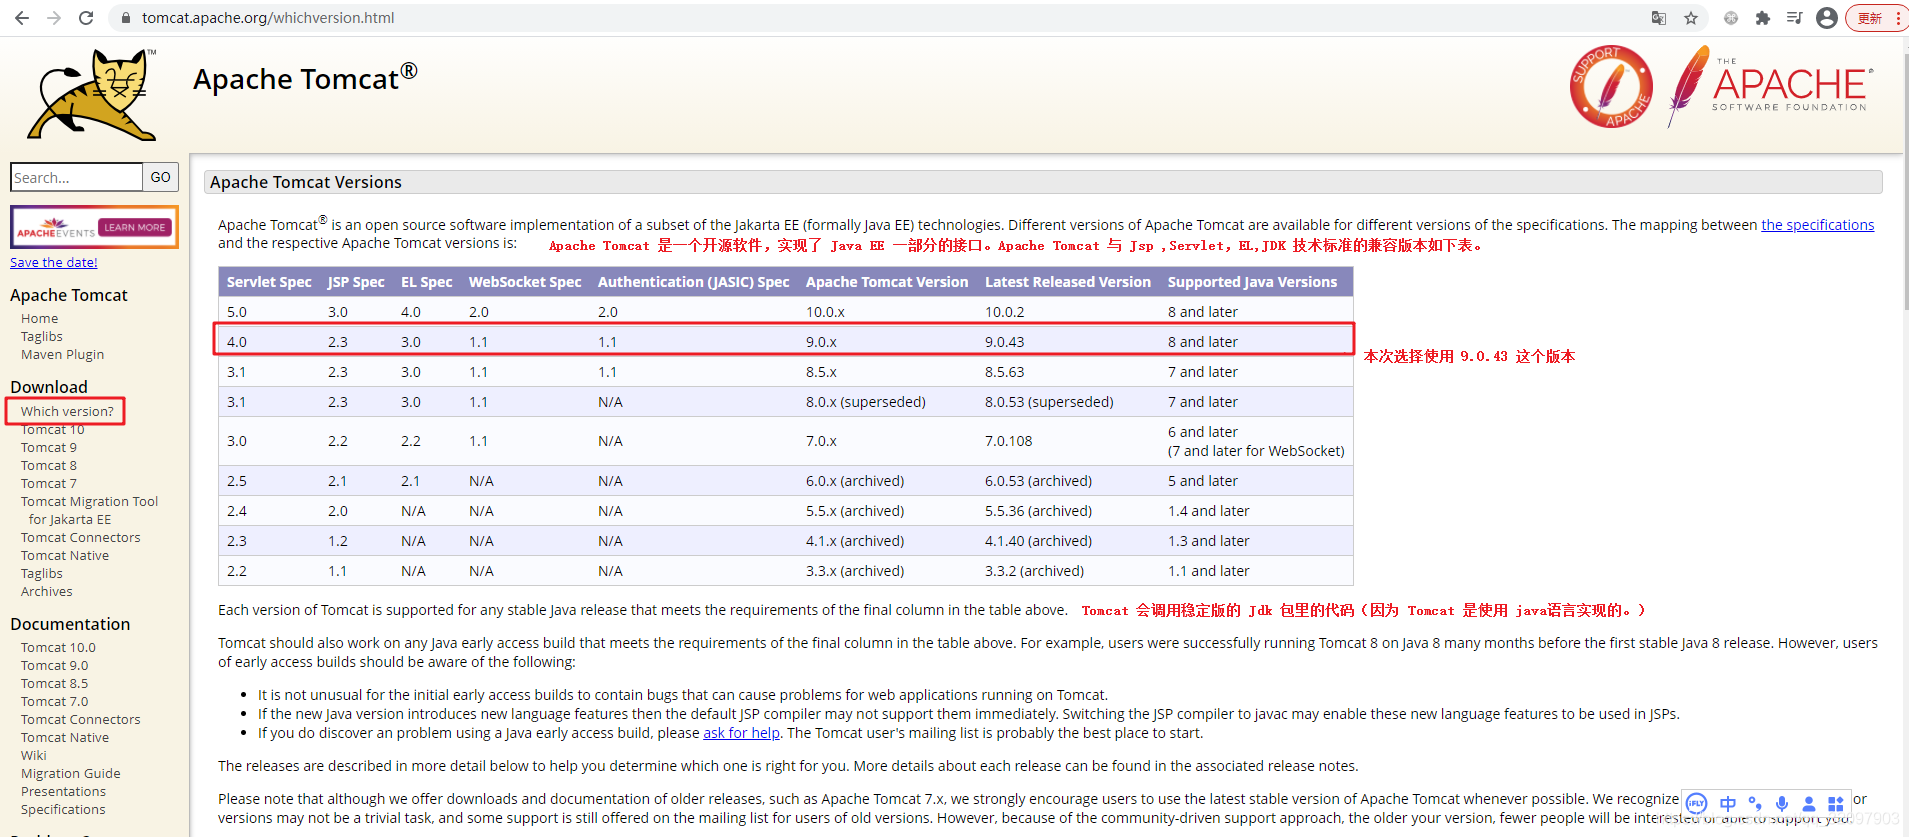The image size is (1909, 837).
Task: Click the iFLY input method logo
Action: tap(1696, 804)
